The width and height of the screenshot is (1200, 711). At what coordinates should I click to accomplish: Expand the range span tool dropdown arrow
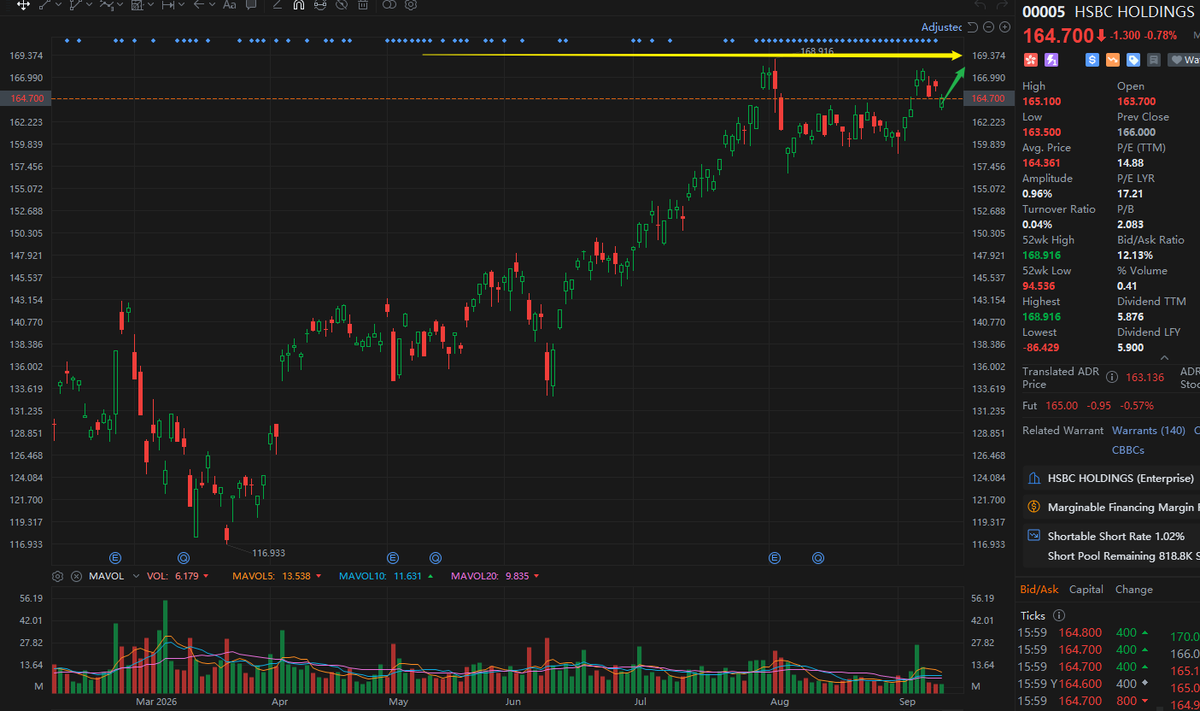(182, 5)
